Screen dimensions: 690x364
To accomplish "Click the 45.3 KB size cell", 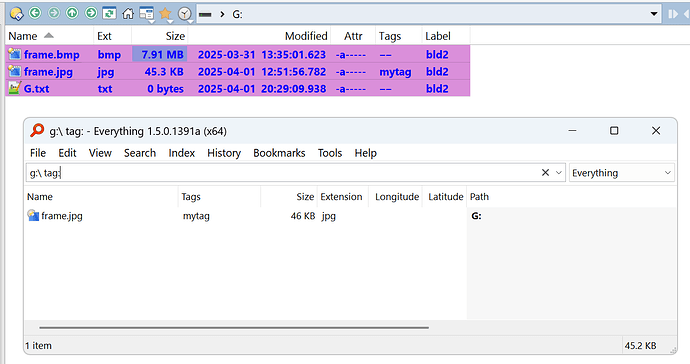I will (164, 72).
